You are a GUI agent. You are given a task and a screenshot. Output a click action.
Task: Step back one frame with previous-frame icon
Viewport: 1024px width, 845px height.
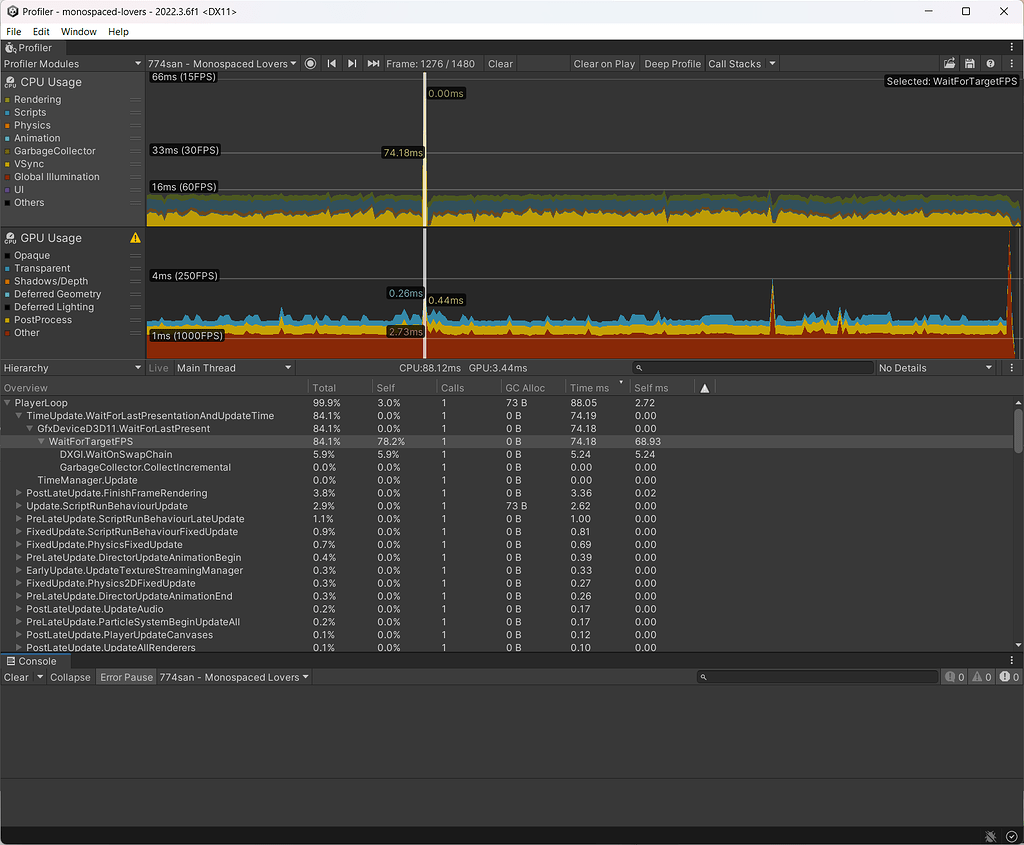(x=331, y=63)
